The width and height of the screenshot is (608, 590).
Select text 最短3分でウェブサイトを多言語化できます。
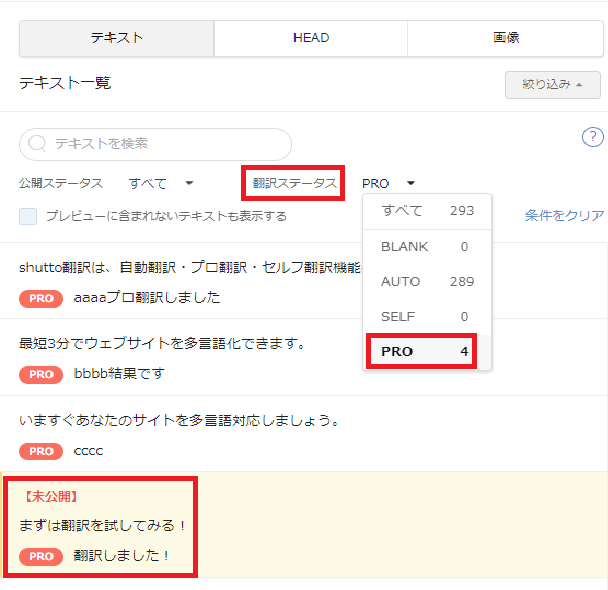point(163,343)
